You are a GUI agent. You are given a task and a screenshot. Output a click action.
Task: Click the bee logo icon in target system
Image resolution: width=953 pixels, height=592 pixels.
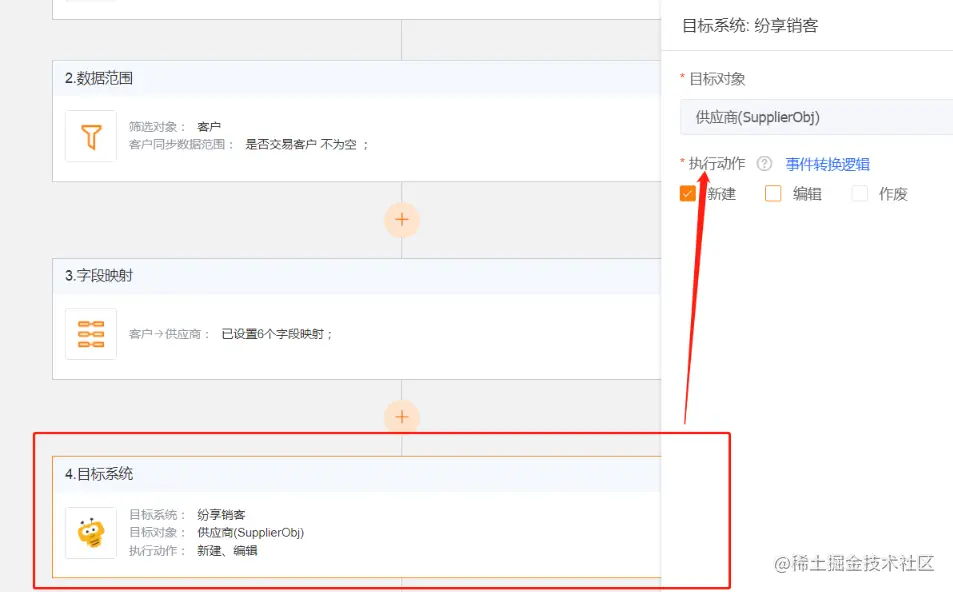[x=91, y=532]
